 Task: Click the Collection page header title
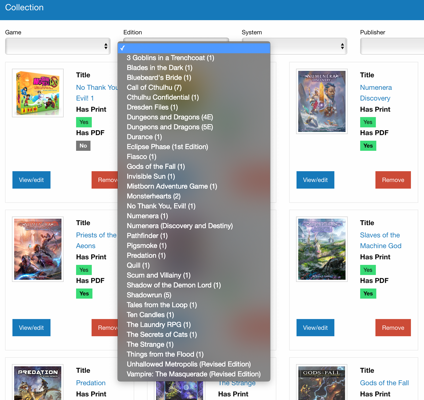pyautogui.click(x=24, y=8)
